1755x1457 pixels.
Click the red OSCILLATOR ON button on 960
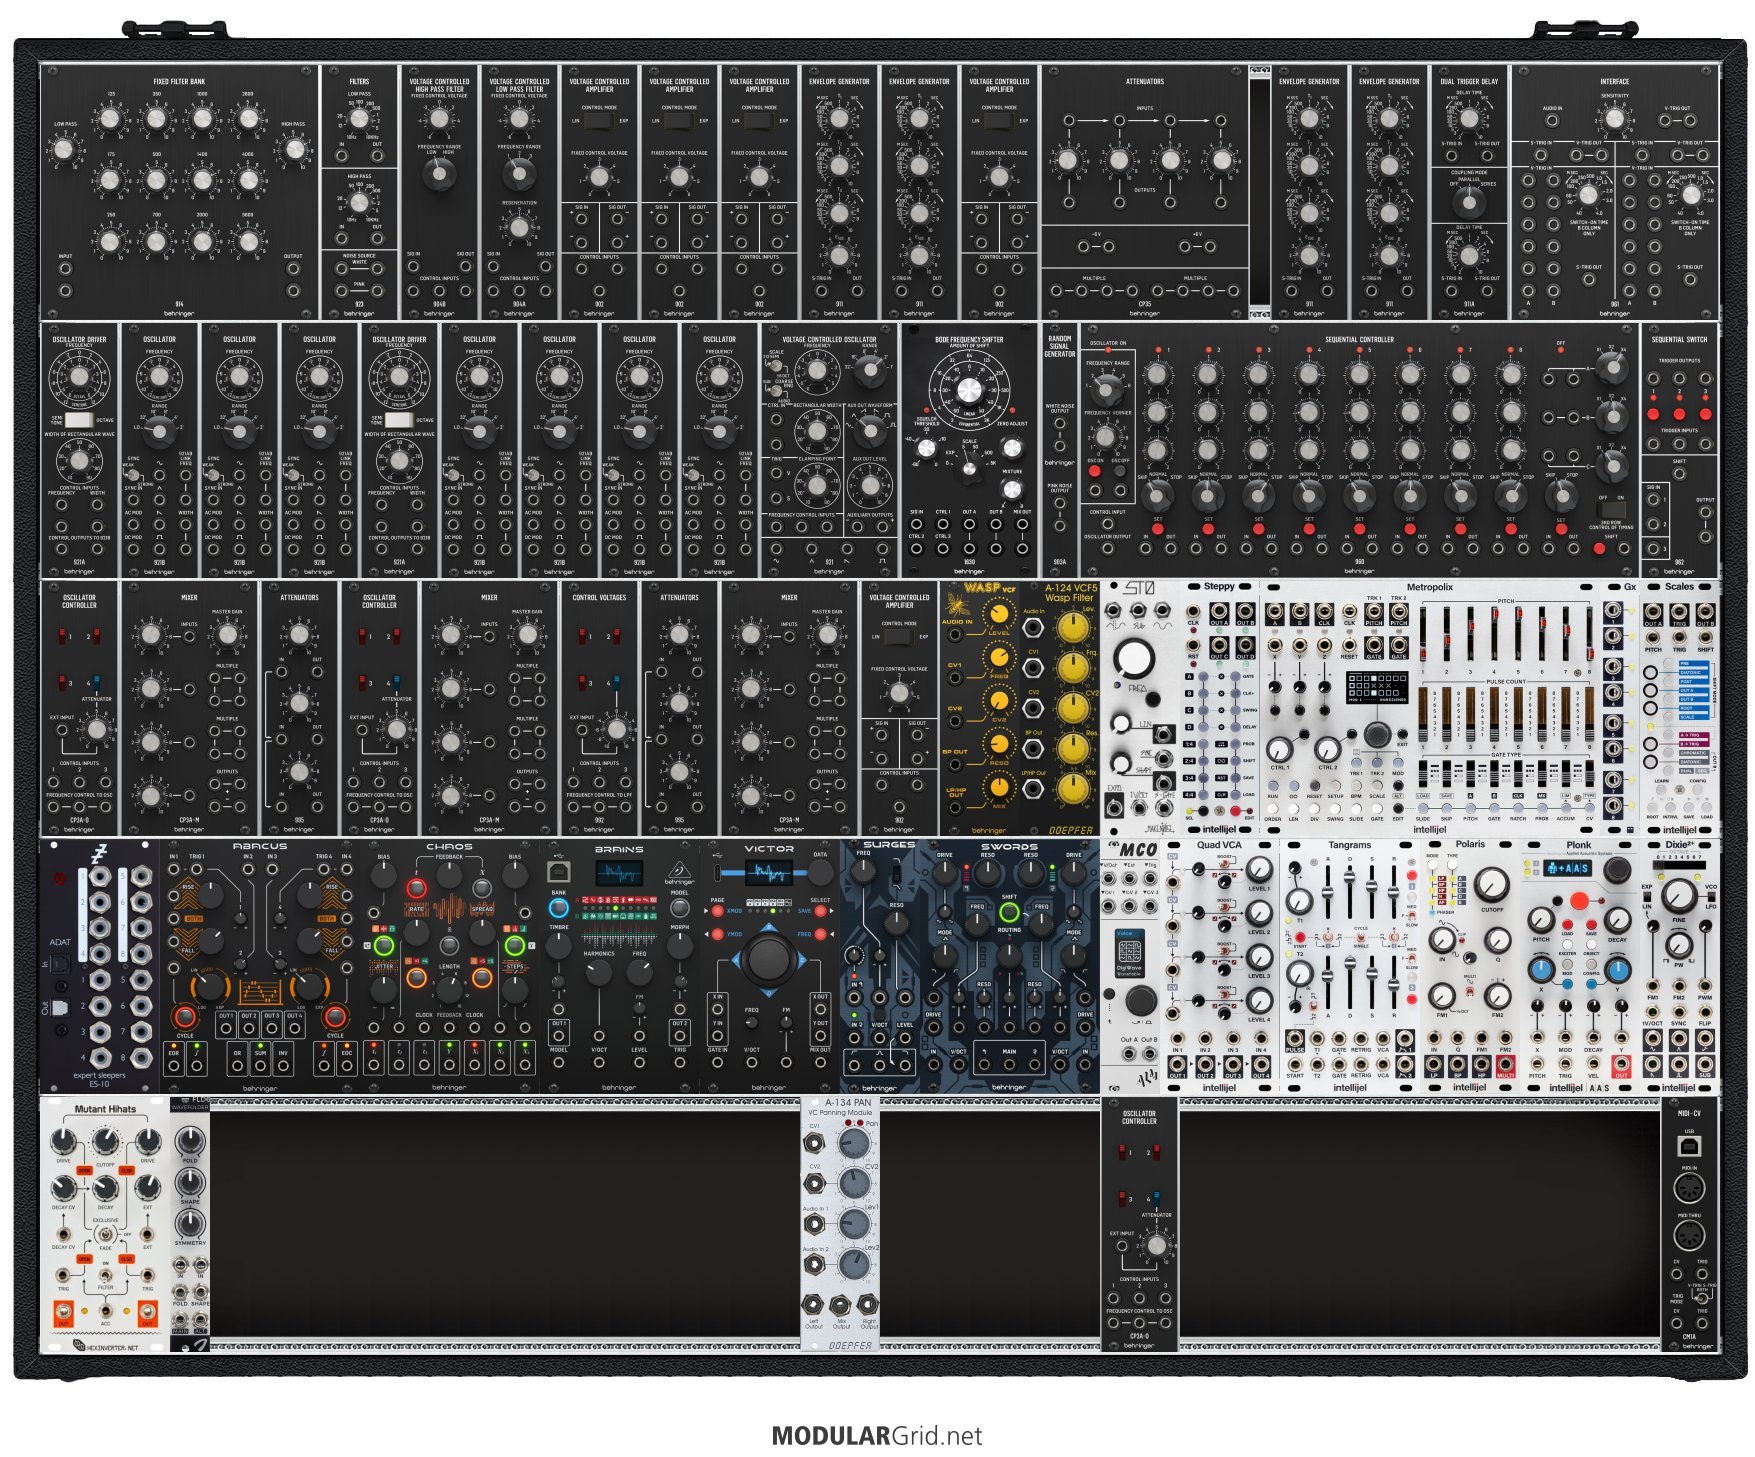1094,471
